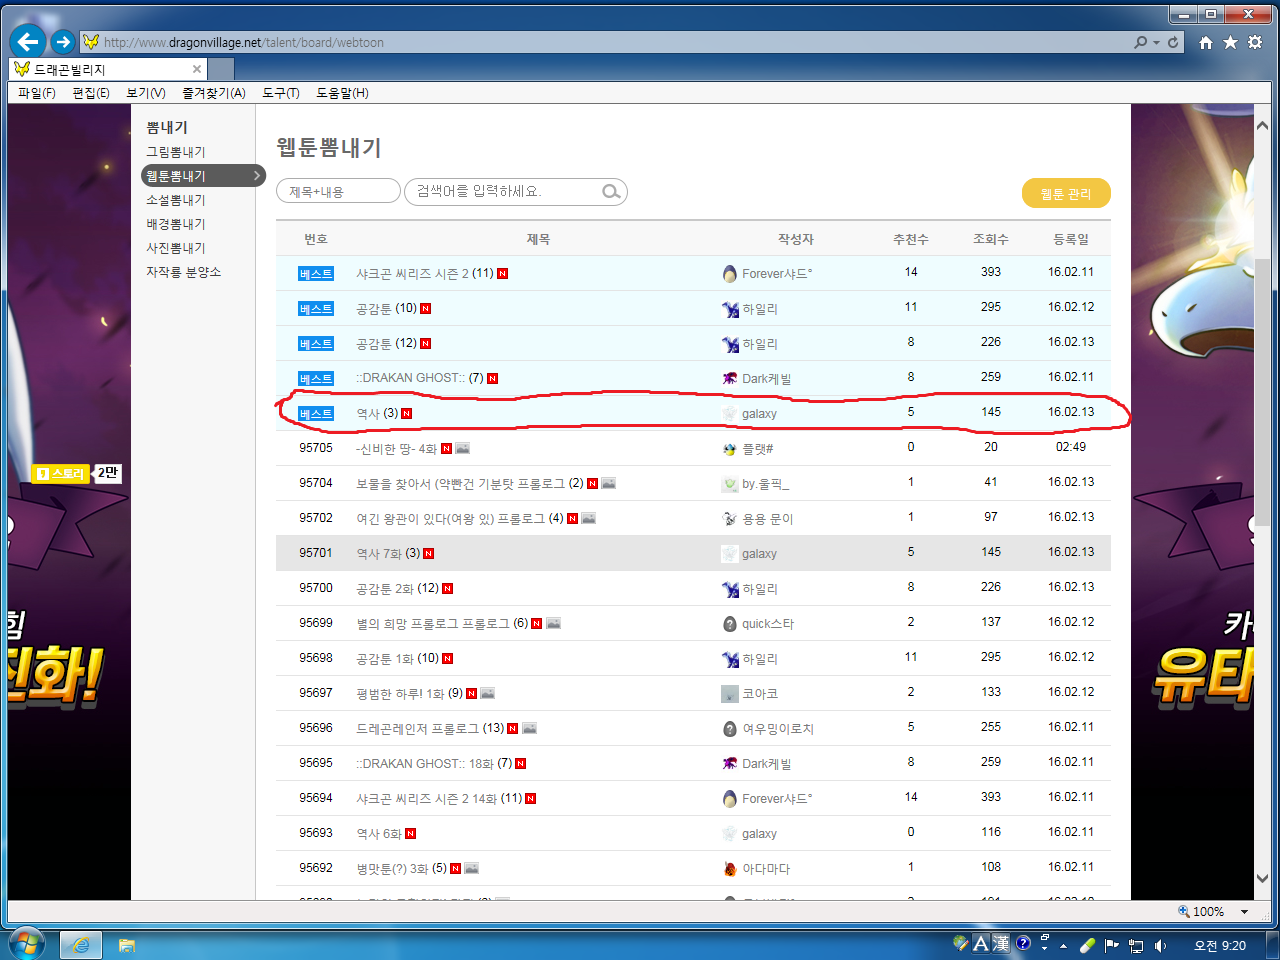Click the volume speaker tray icon
Screen dimensions: 1280x960
1160,945
